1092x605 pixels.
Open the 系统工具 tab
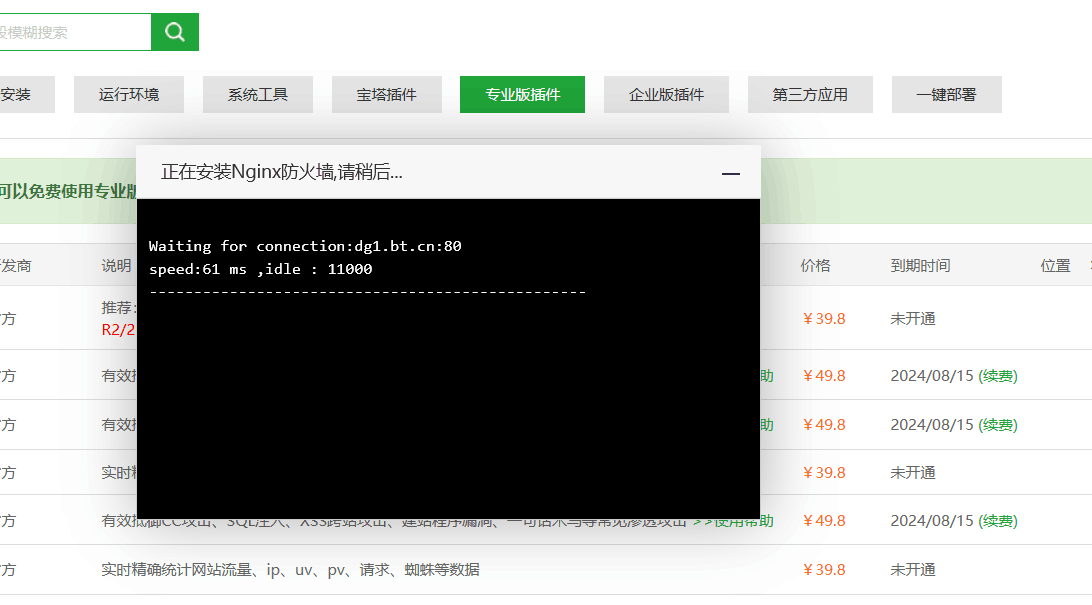pyautogui.click(x=258, y=95)
